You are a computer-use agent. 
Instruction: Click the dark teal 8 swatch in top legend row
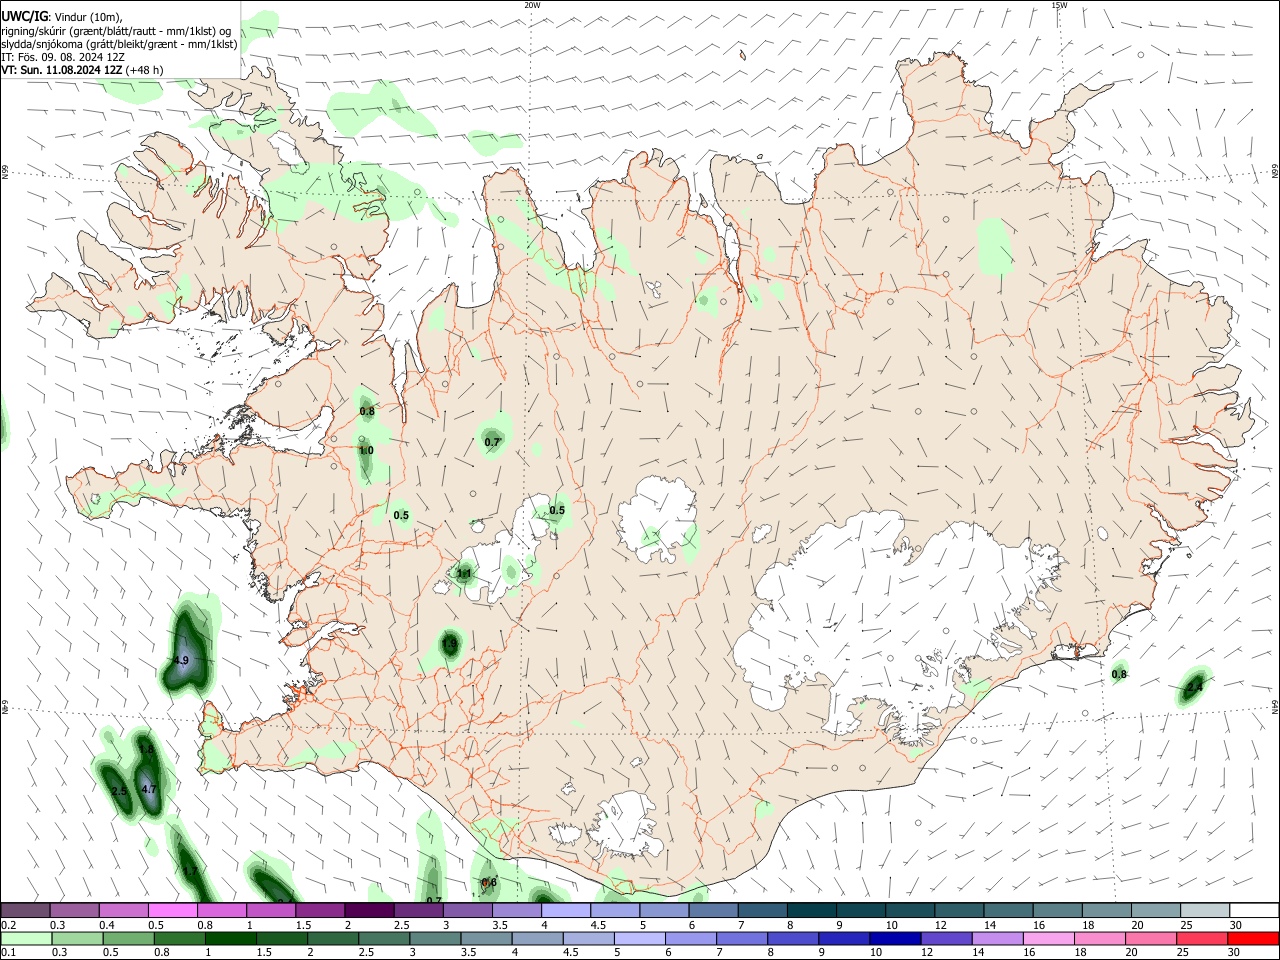[x=810, y=910]
